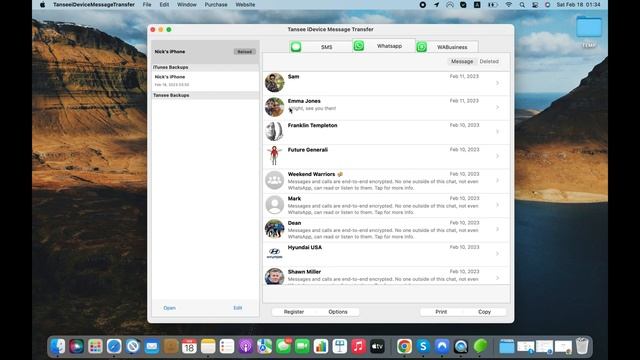640x360 pixels.
Task: Launch Google Chrome from the Dock
Action: [404, 347]
